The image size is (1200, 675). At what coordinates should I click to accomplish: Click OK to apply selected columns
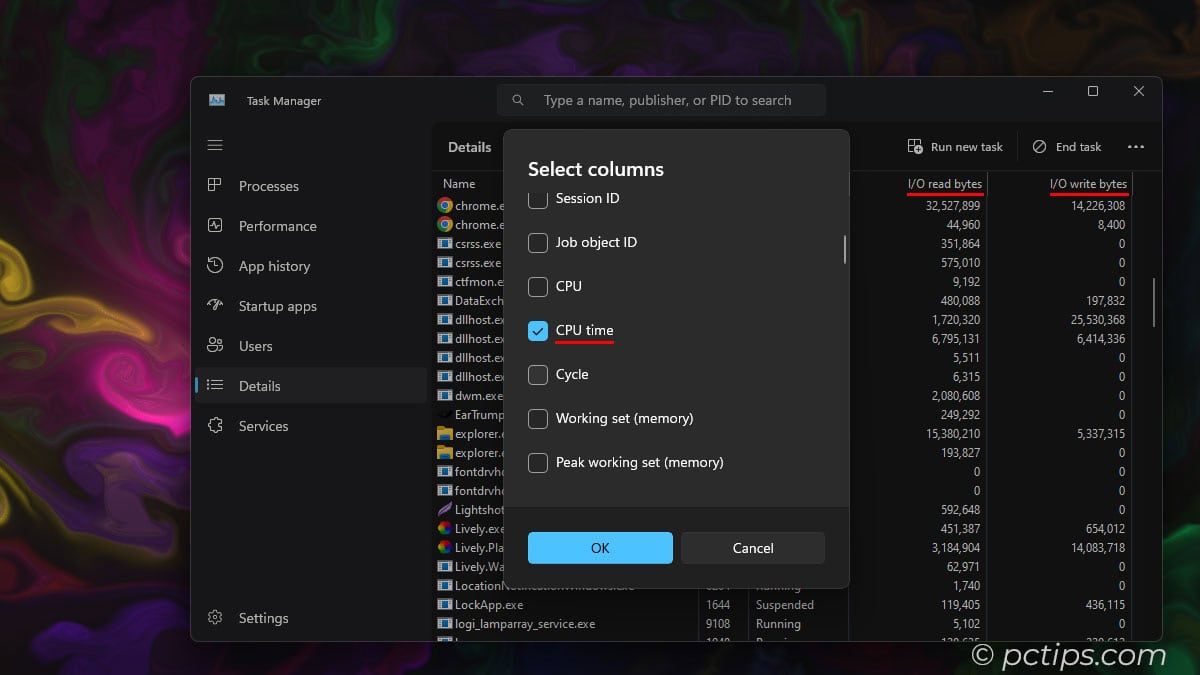point(600,548)
